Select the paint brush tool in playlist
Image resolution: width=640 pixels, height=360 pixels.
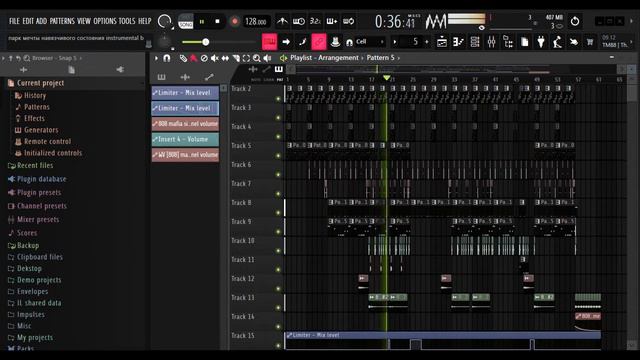click(193, 58)
